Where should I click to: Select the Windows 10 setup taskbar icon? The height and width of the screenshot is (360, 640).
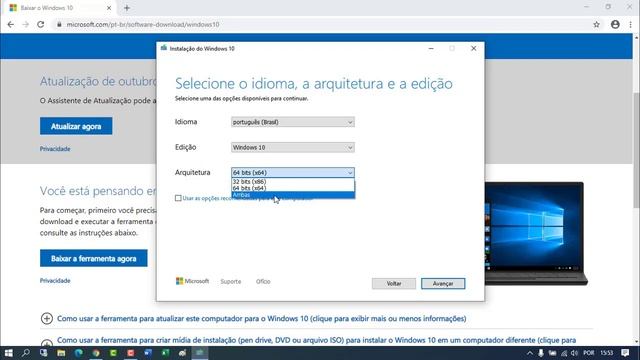point(200,353)
